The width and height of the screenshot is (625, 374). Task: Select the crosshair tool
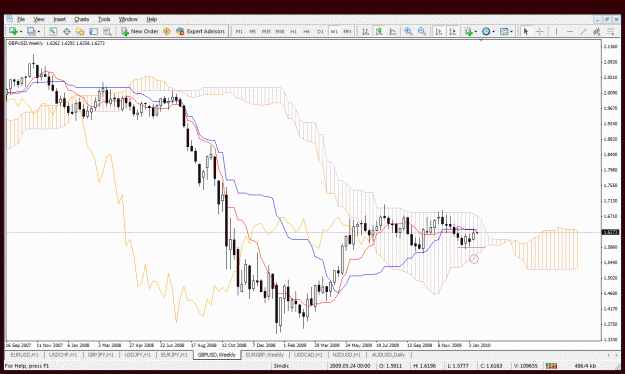(539, 31)
